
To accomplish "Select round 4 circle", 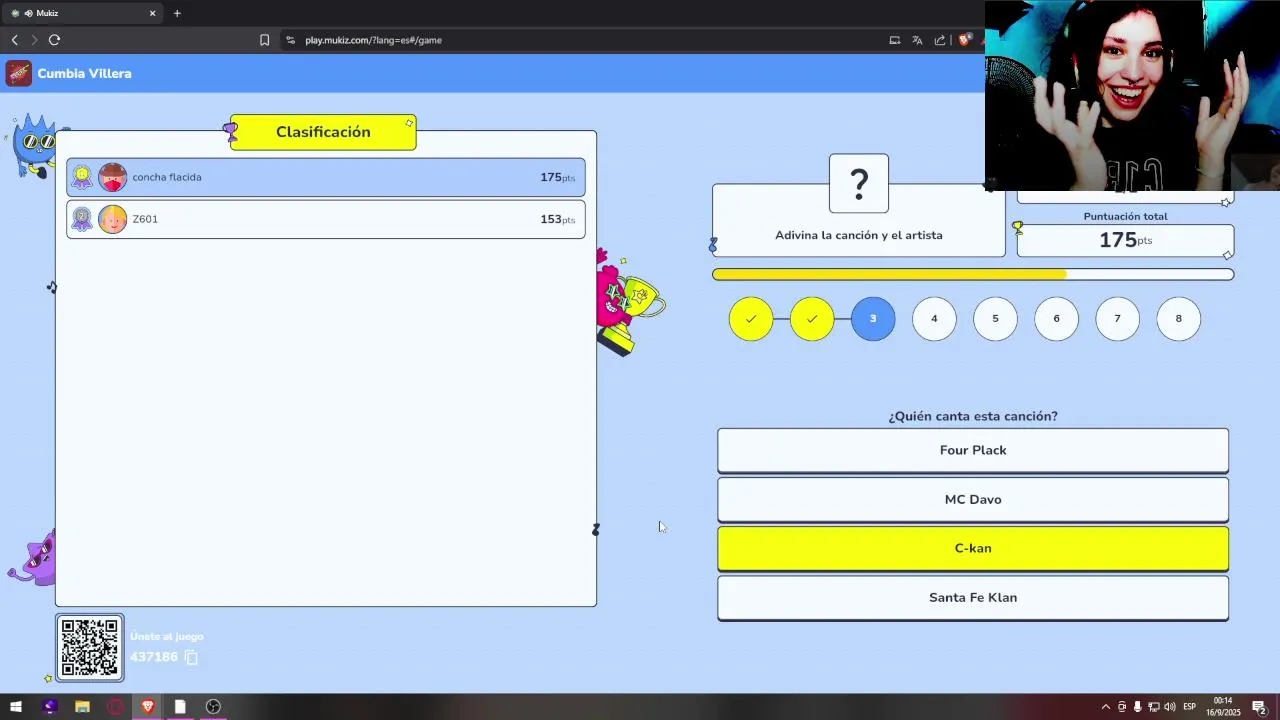I will 934,319.
